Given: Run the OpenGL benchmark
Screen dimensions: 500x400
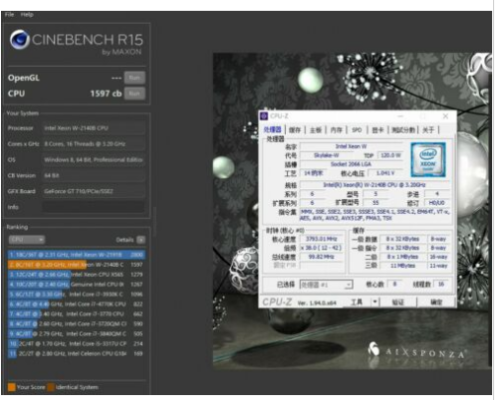Looking at the screenshot, I should [135, 78].
